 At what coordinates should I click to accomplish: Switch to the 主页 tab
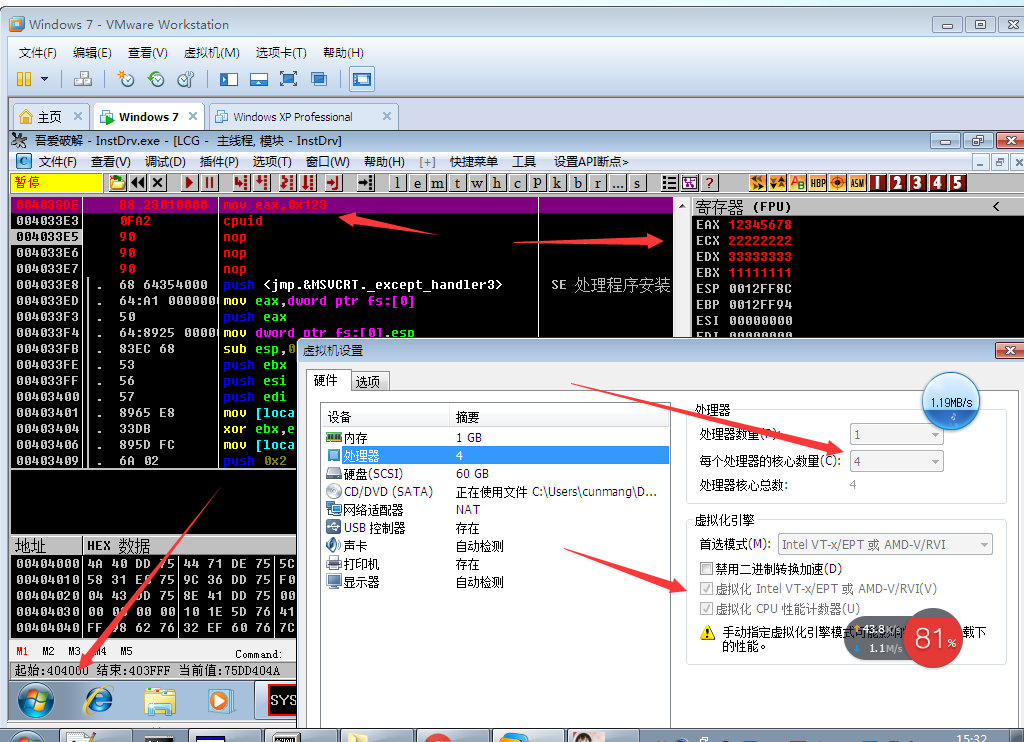pyautogui.click(x=50, y=117)
